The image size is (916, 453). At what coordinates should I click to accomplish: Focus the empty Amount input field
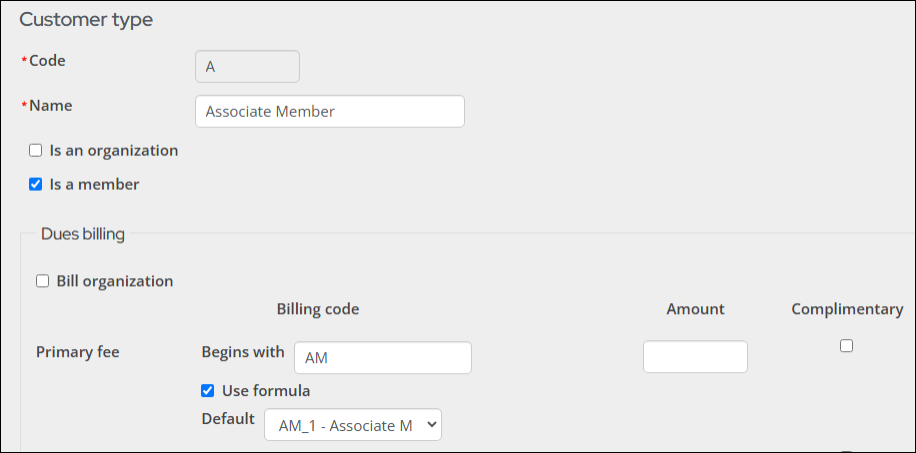coord(695,357)
